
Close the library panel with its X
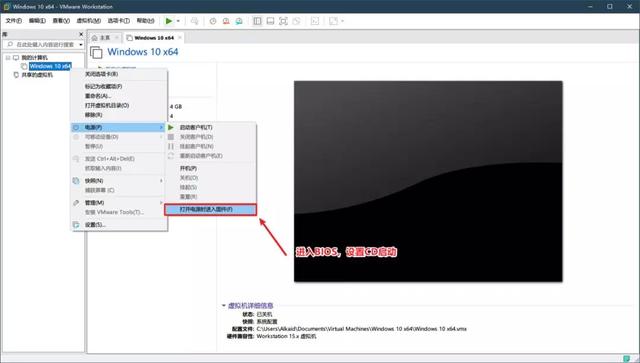[81, 34]
